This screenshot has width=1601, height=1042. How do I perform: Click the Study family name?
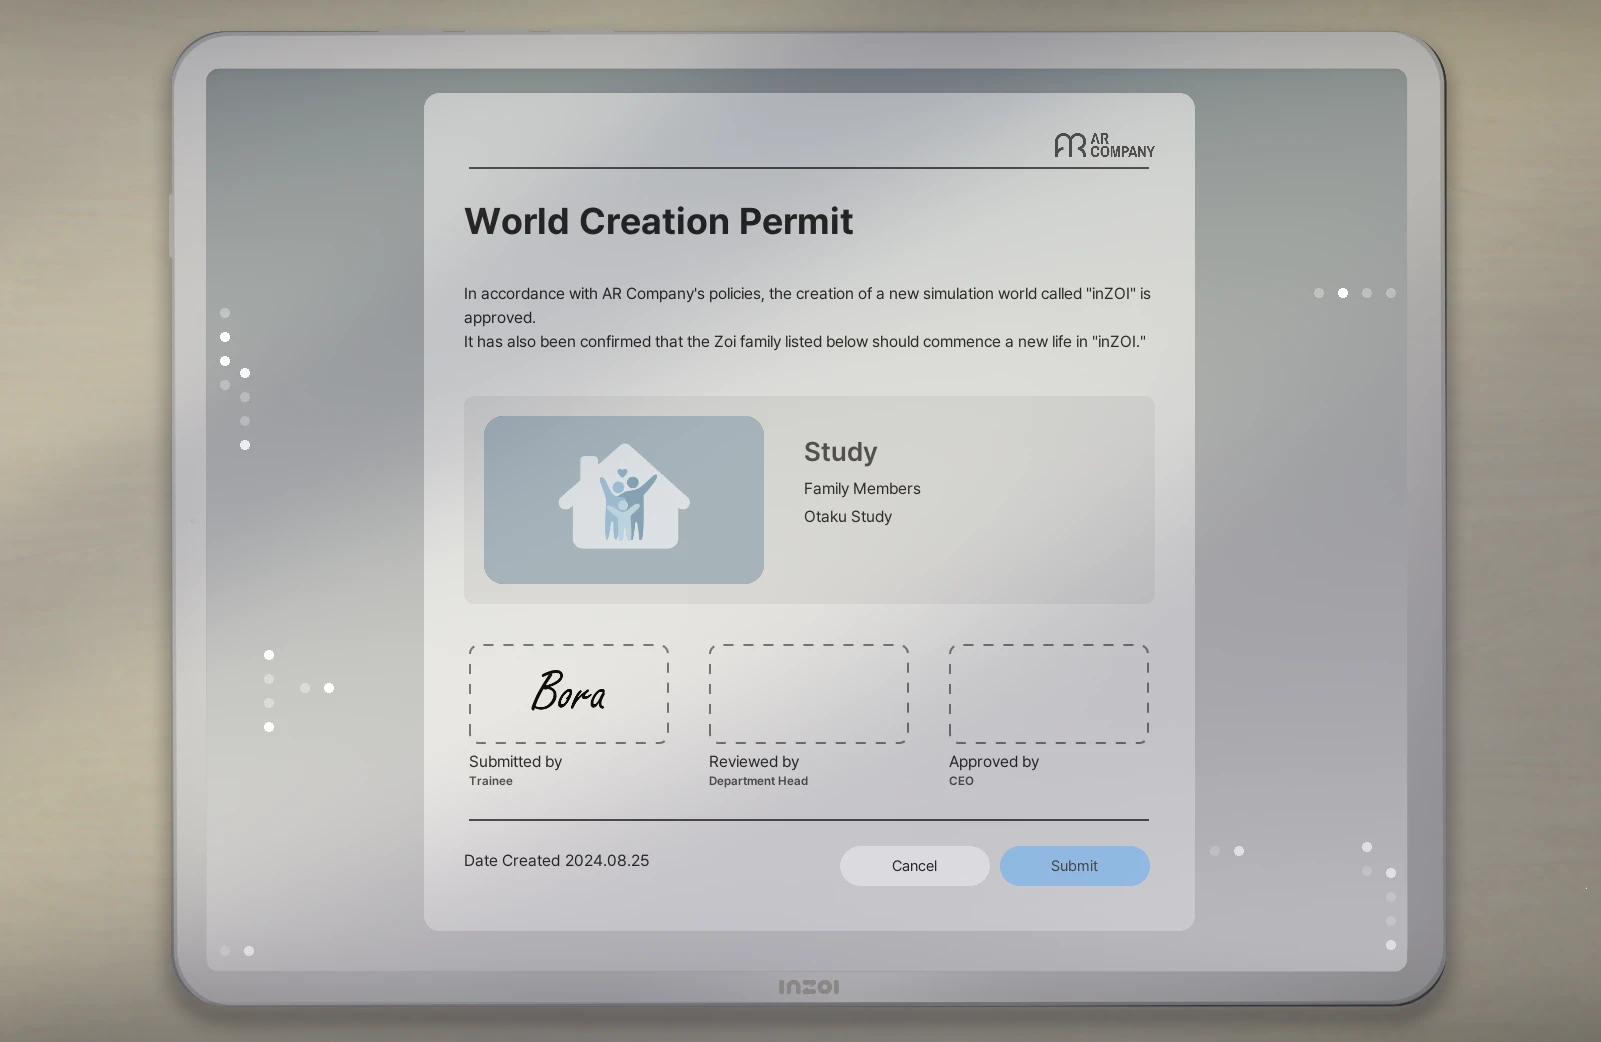pyautogui.click(x=840, y=452)
